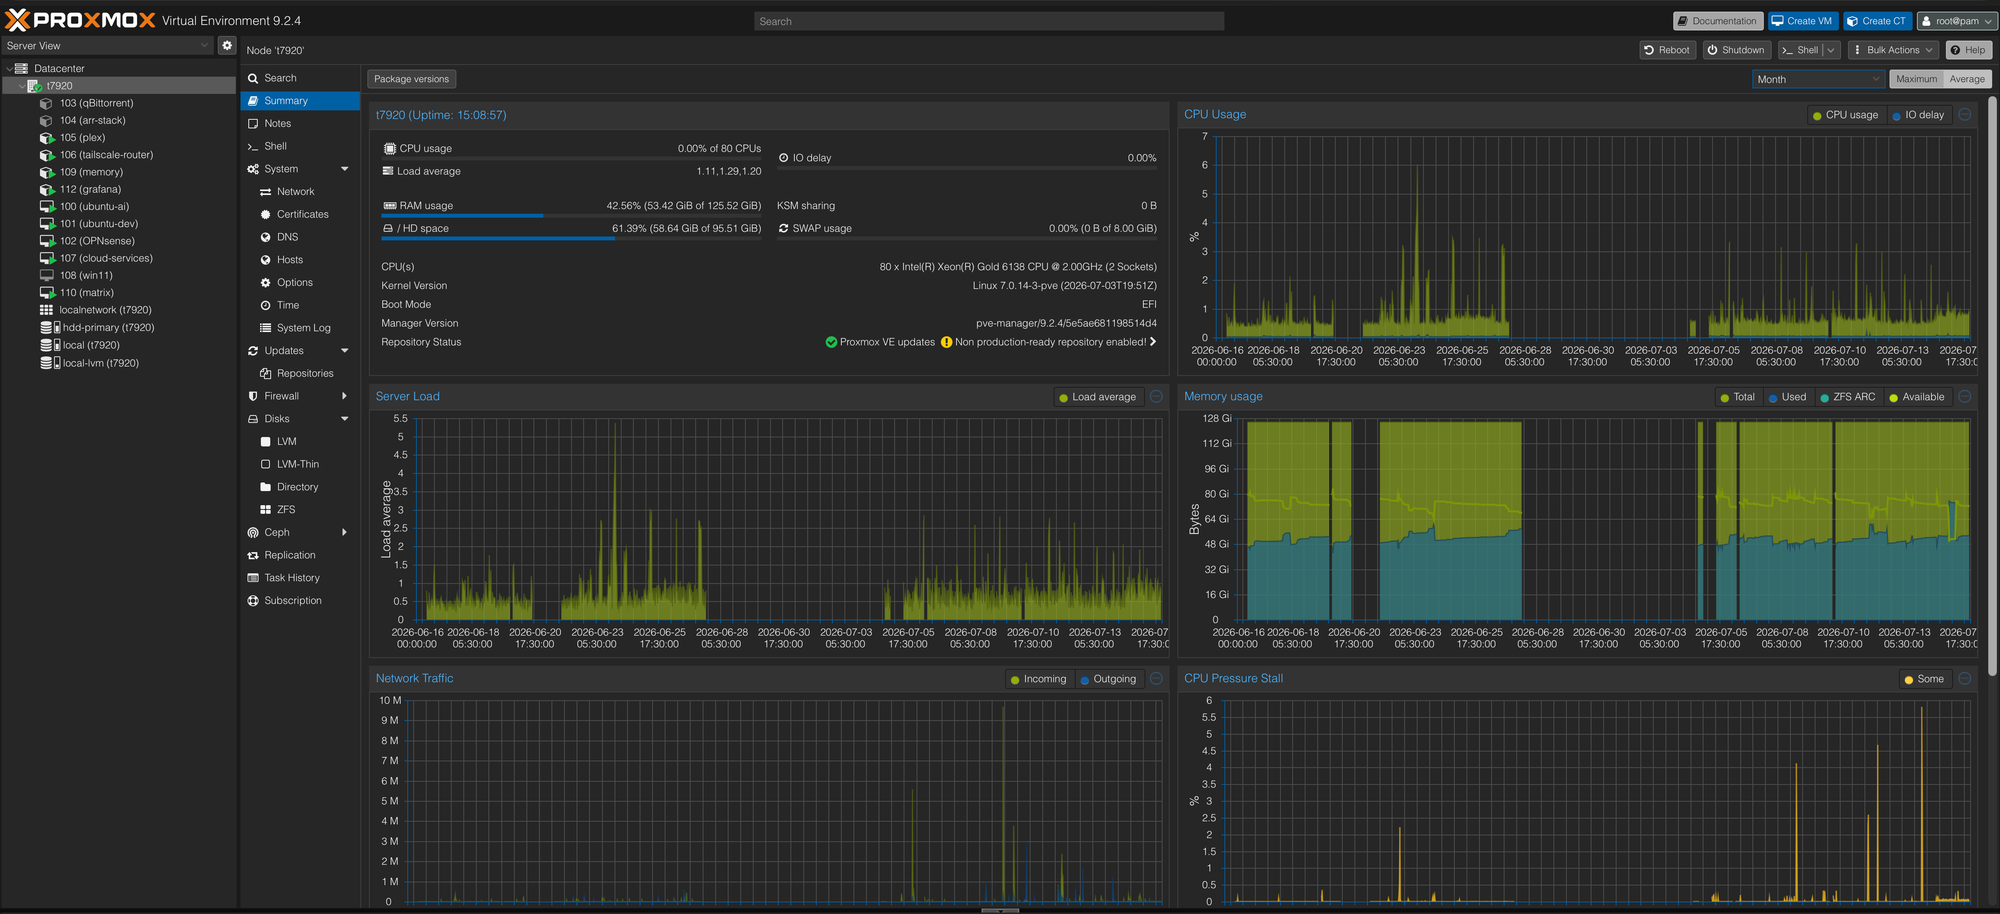
Task: Open ZFS page
Action: pyautogui.click(x=300, y=510)
